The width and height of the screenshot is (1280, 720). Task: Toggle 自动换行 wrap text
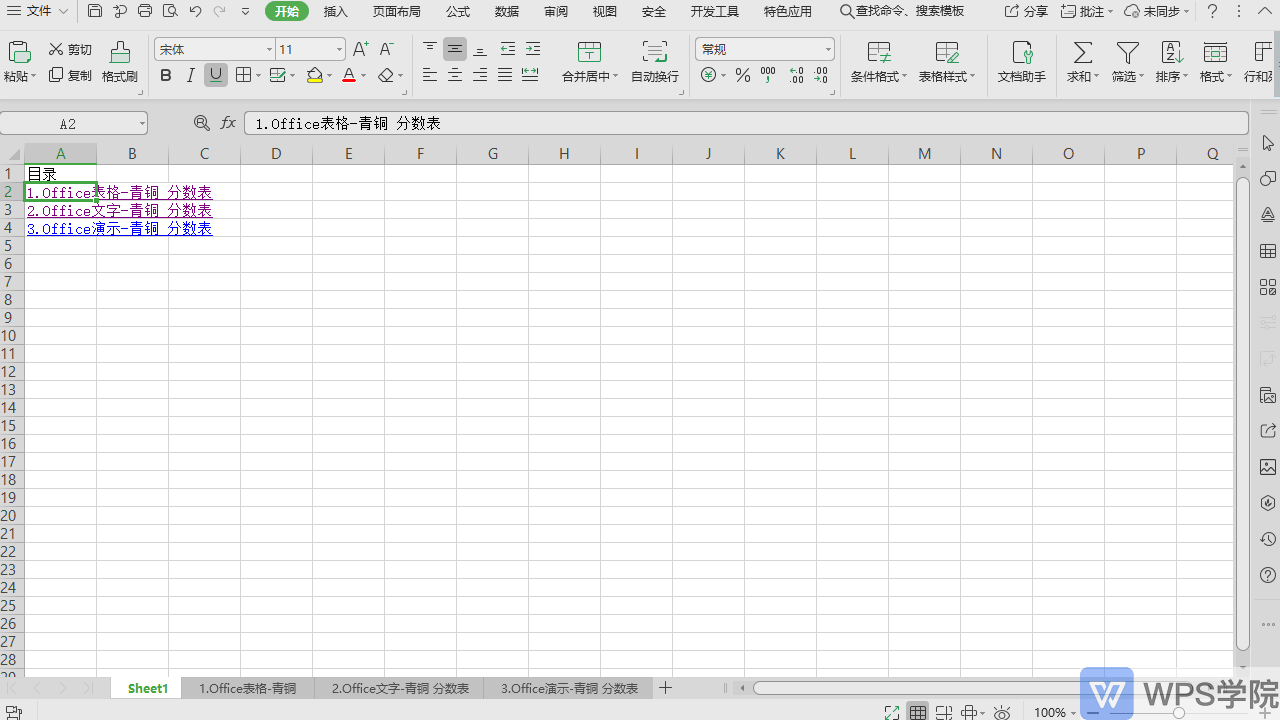pyautogui.click(x=655, y=62)
